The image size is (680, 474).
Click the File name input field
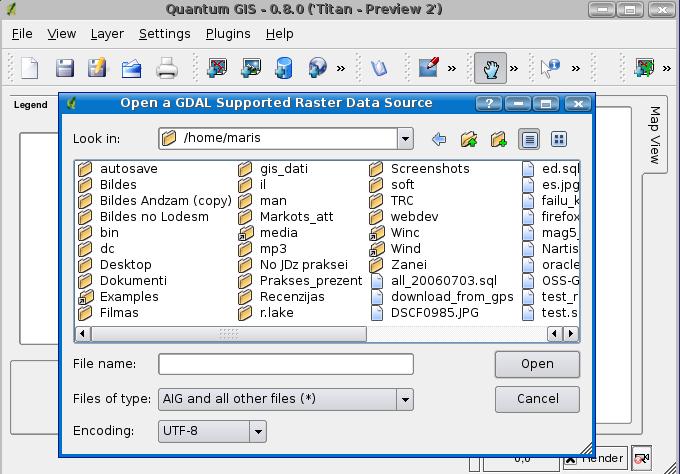click(286, 364)
